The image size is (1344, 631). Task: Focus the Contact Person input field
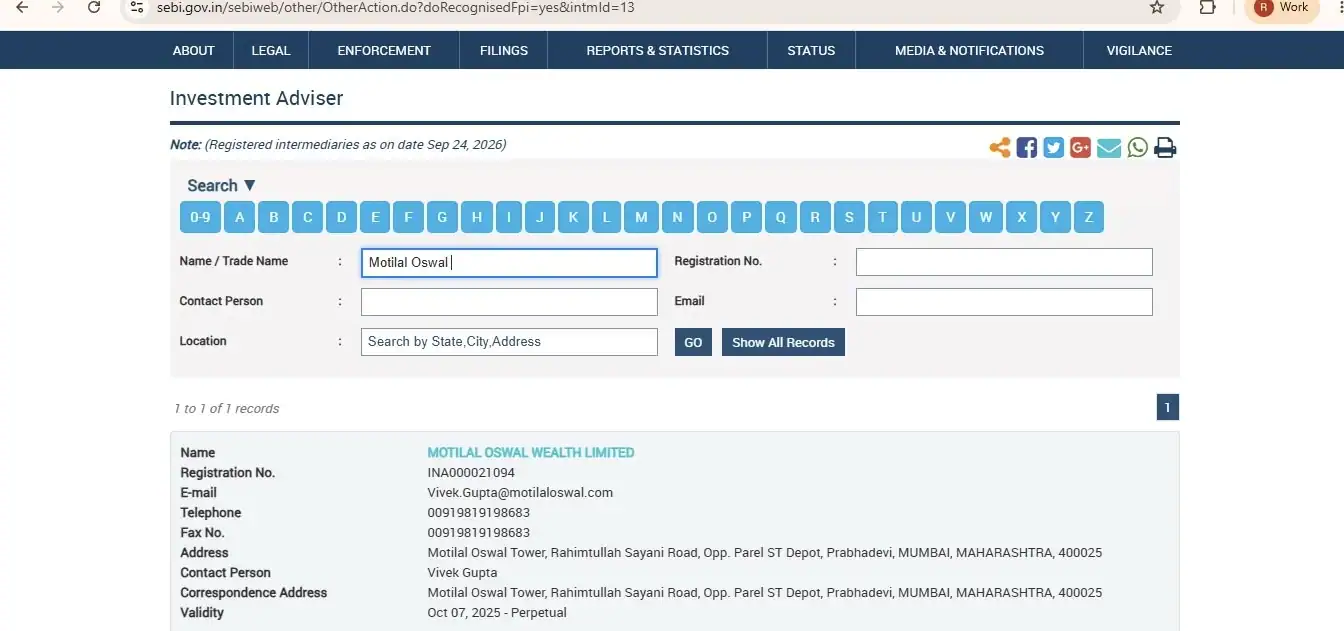509,302
